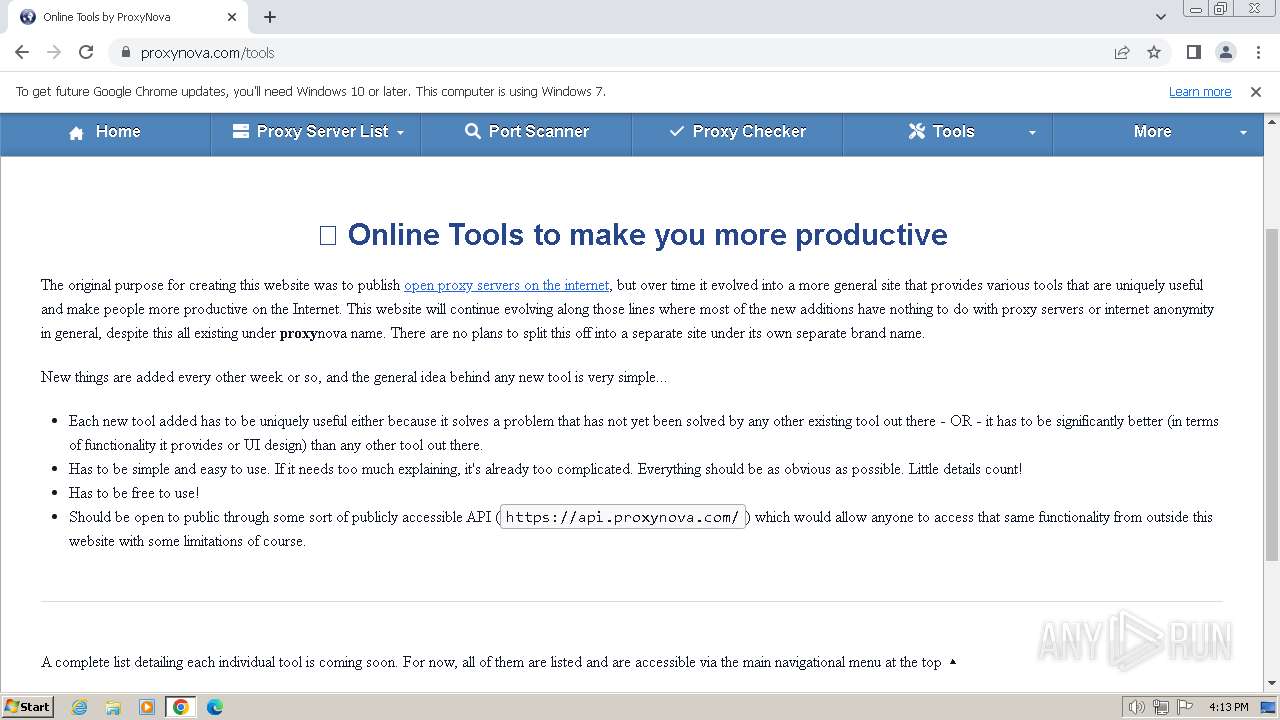1280x720 pixels.
Task: Open the Home menu item
Action: pos(105,132)
